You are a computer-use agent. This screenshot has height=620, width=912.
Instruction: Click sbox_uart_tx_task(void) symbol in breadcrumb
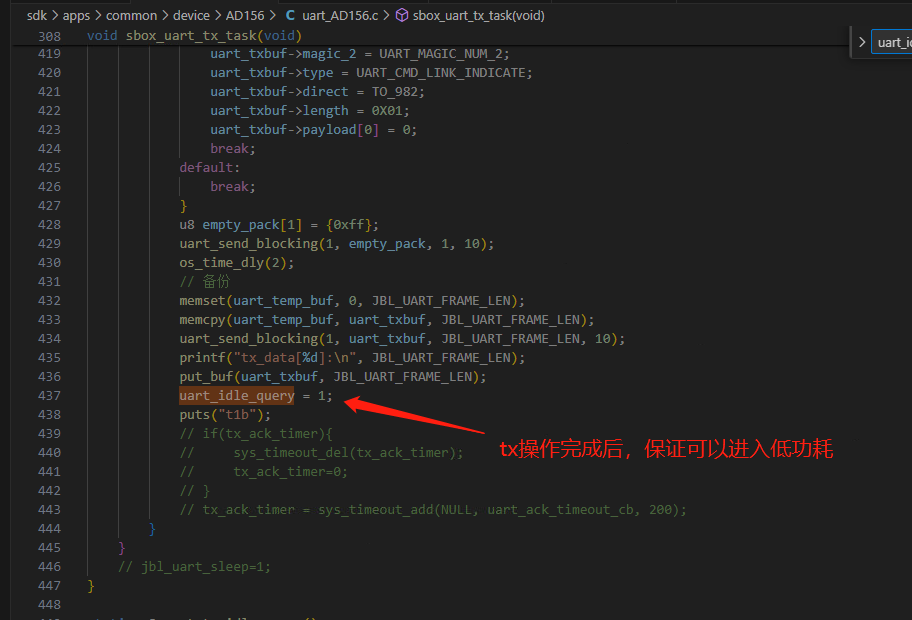click(479, 15)
